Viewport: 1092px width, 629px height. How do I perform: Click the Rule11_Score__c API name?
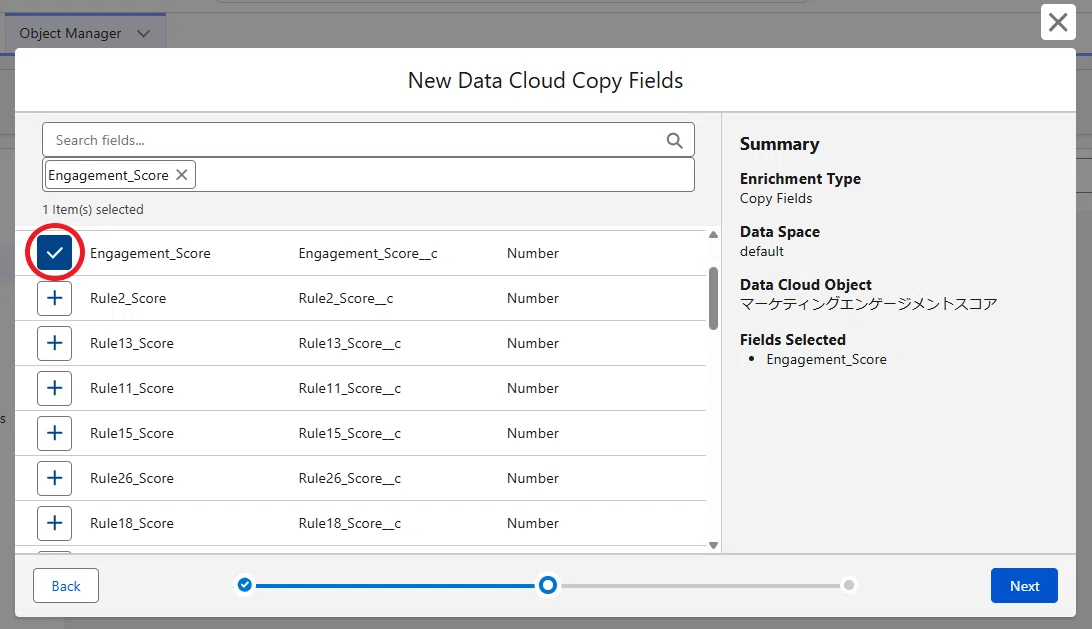[350, 388]
